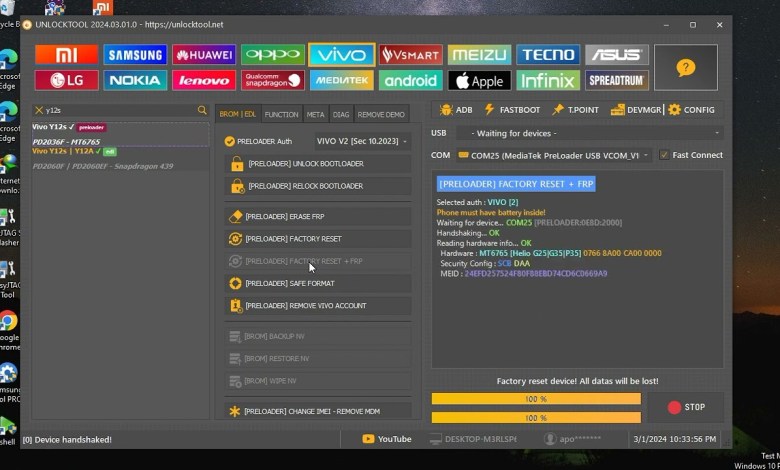Click PRELOADER ERASE FRP button
The height and width of the screenshot is (470, 780).
point(316,216)
